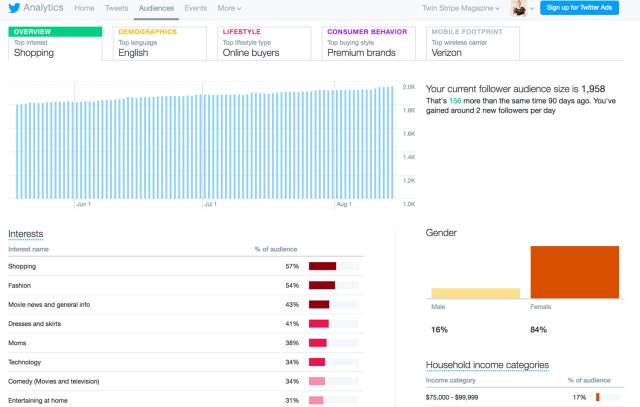Click the Fashion interest percentage bar

333,285
